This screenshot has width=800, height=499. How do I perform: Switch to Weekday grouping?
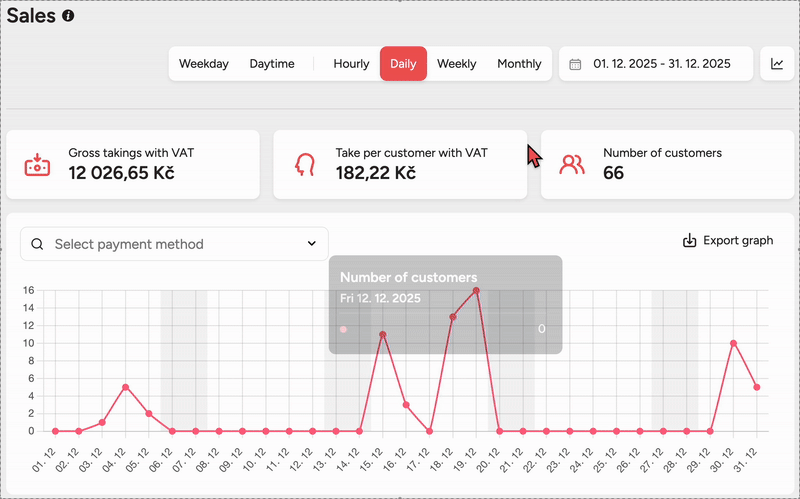(204, 64)
